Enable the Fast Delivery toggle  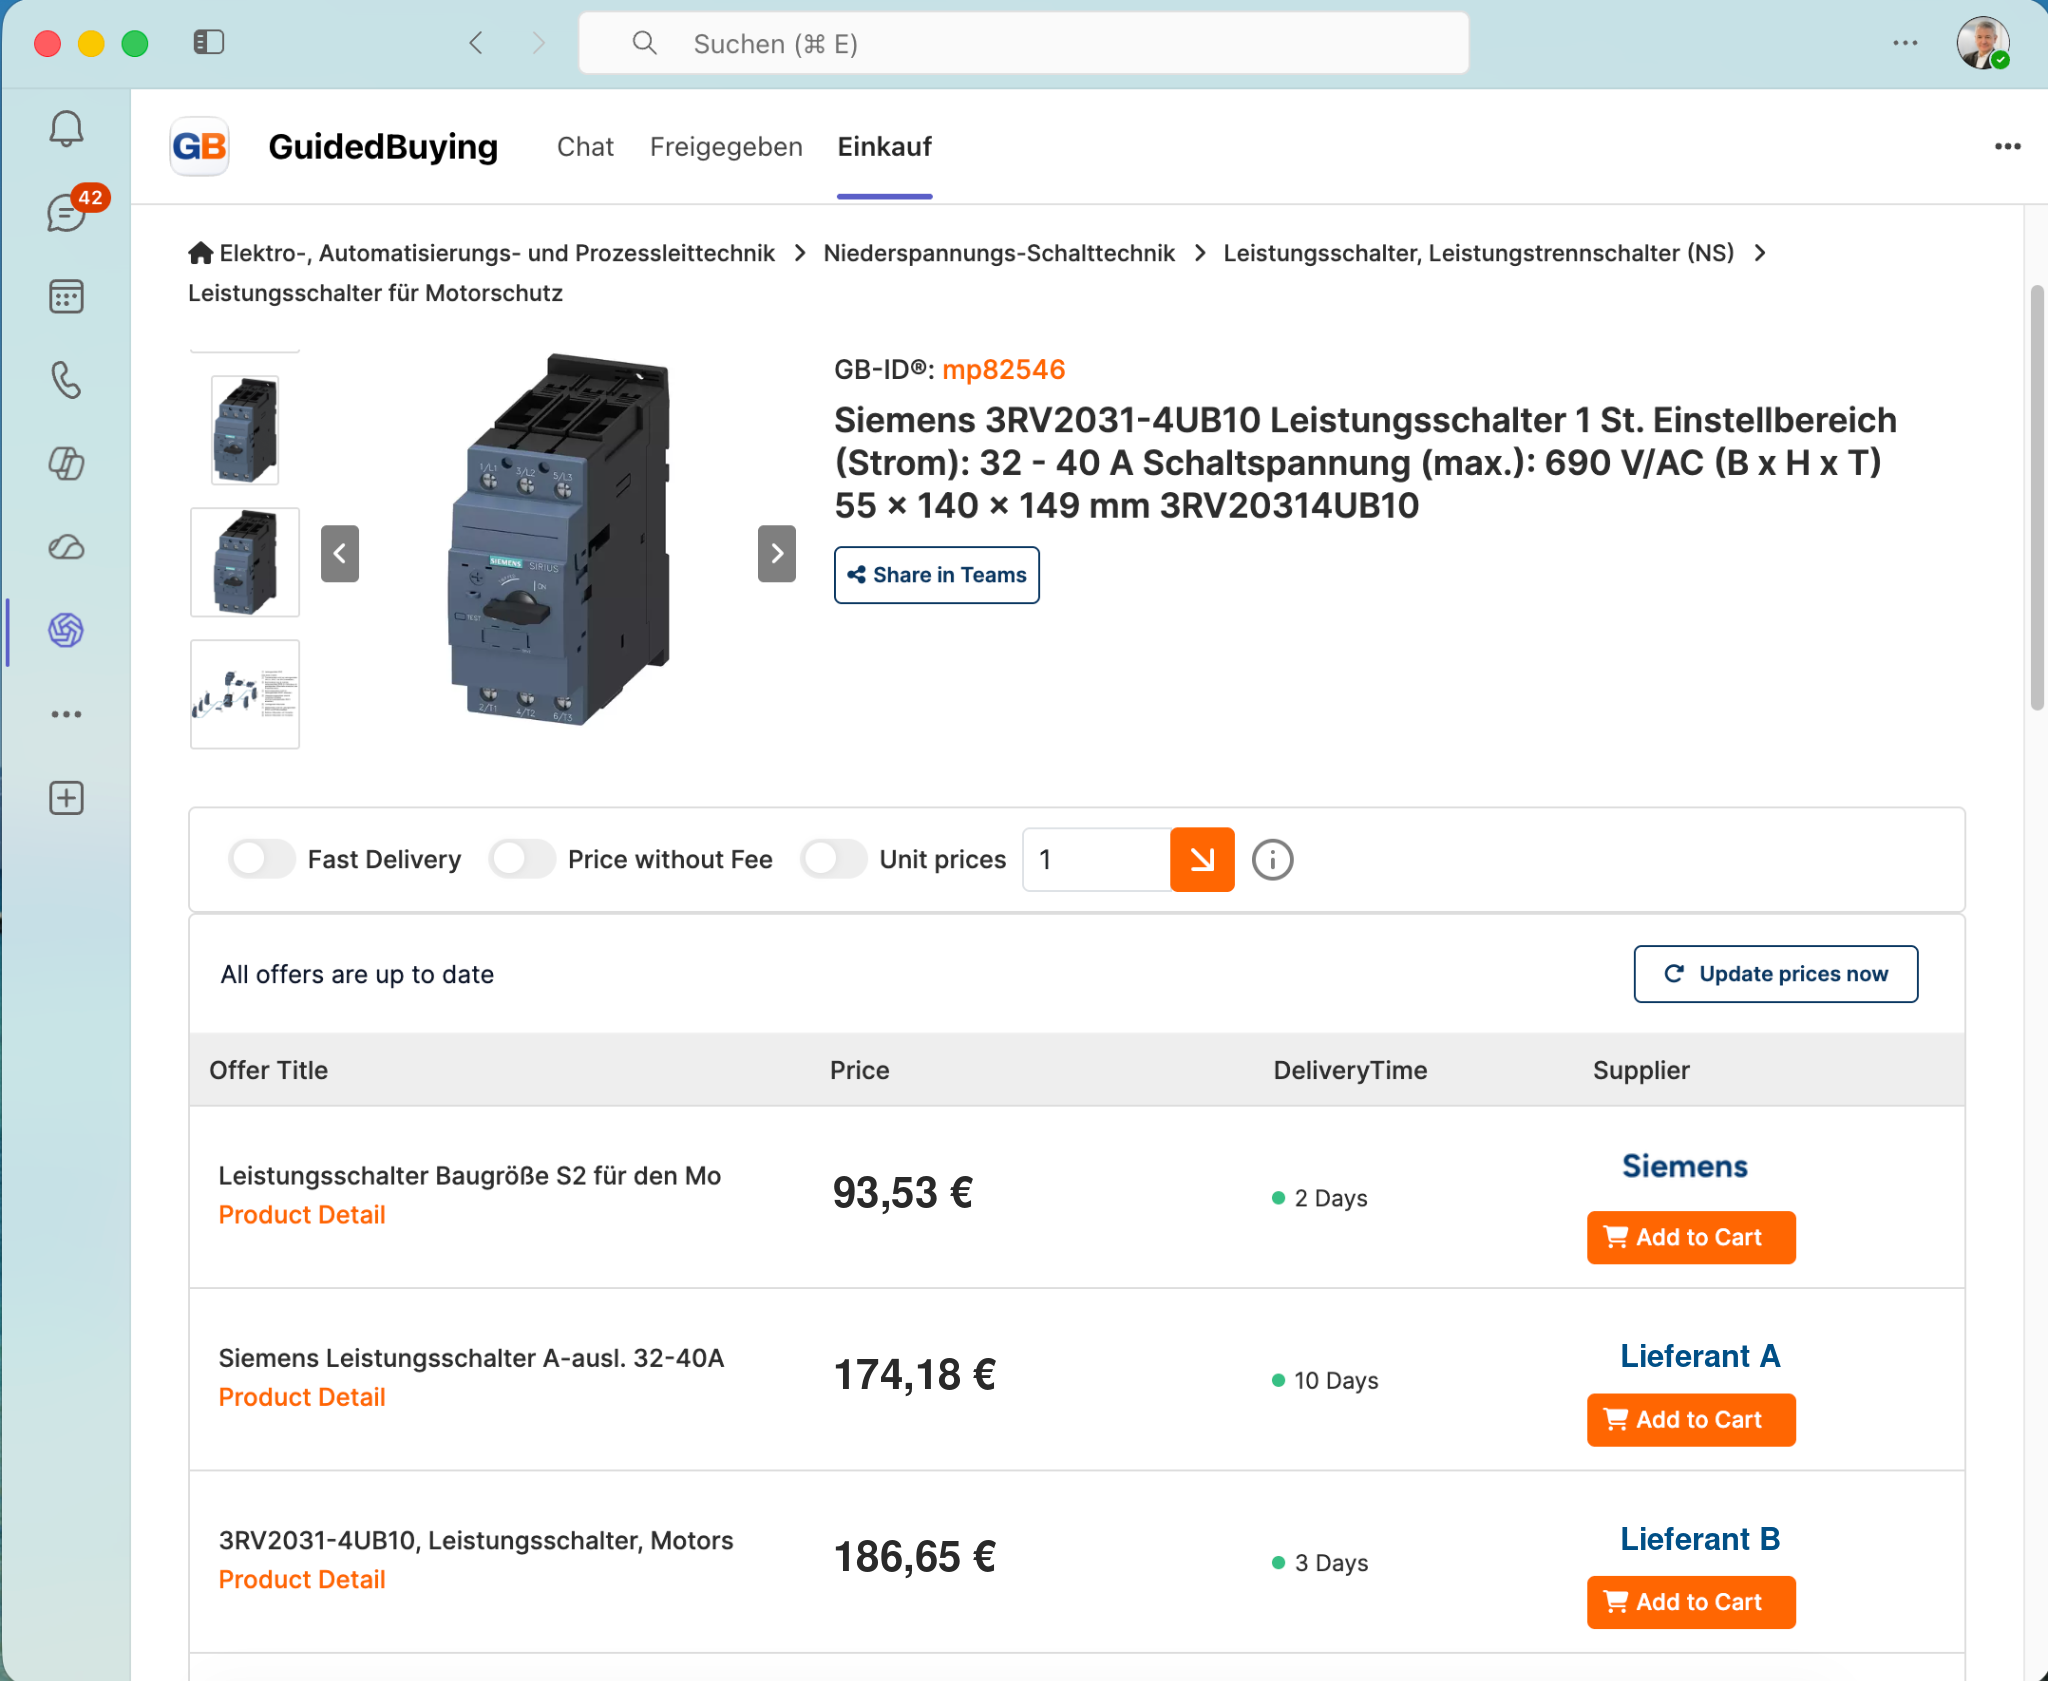[261, 859]
